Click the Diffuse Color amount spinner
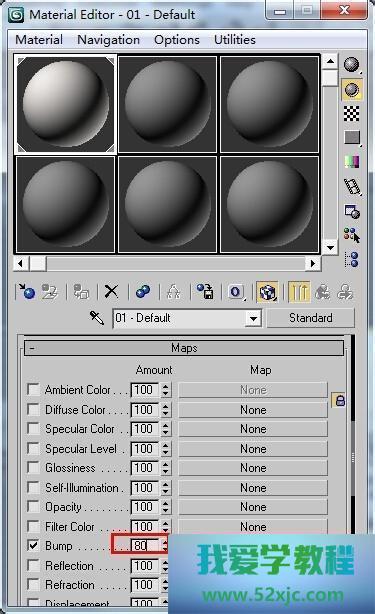The width and height of the screenshot is (375, 614). 166,410
